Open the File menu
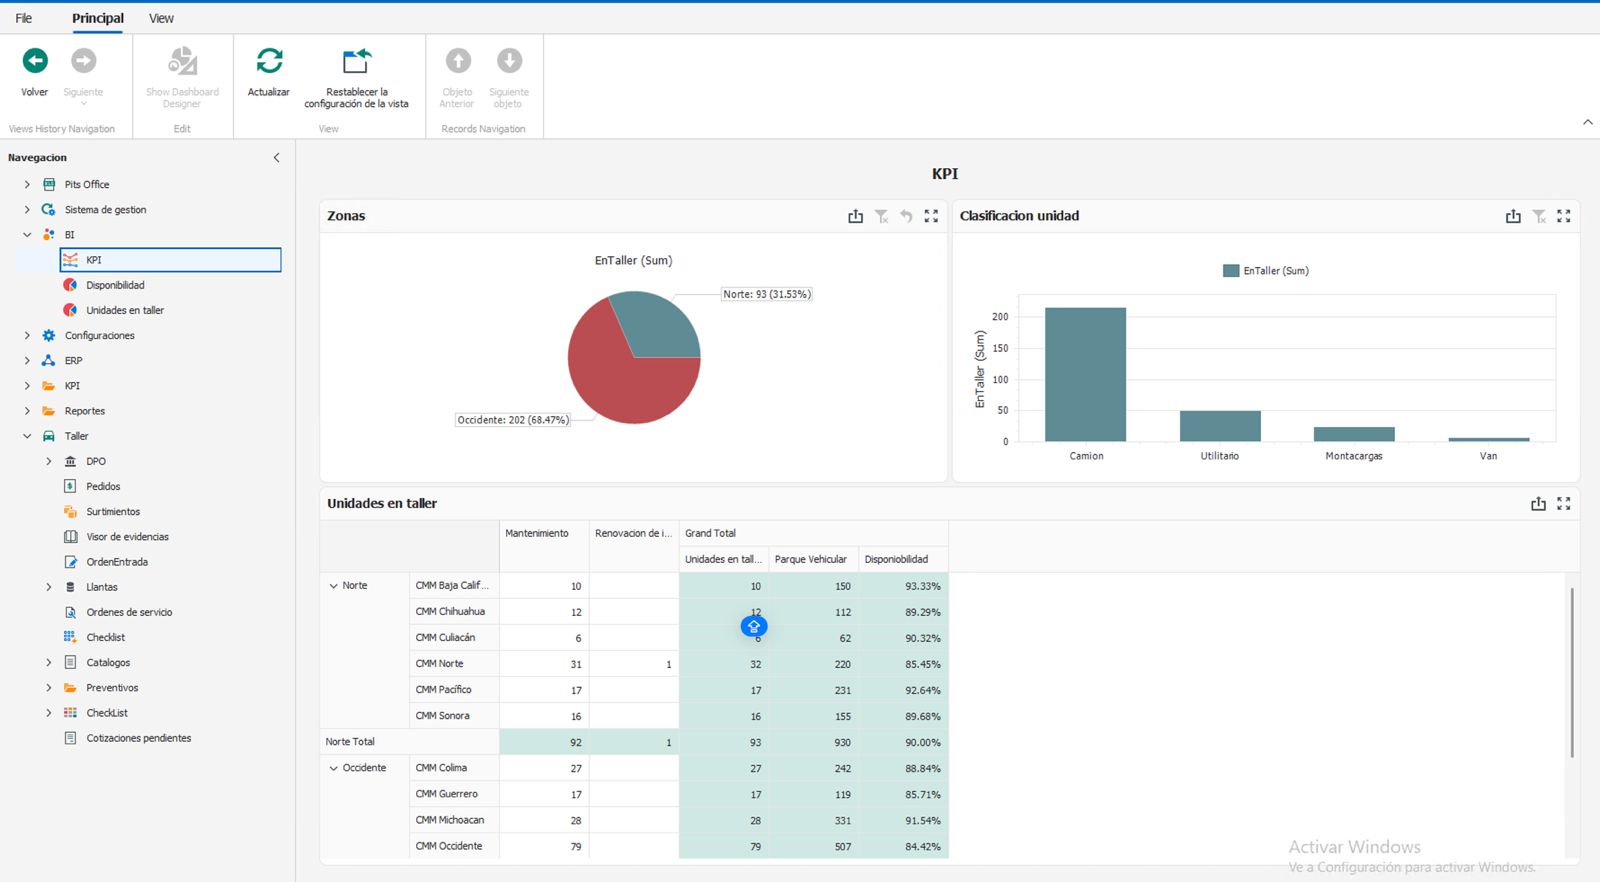Image resolution: width=1600 pixels, height=882 pixels. pyautogui.click(x=24, y=18)
